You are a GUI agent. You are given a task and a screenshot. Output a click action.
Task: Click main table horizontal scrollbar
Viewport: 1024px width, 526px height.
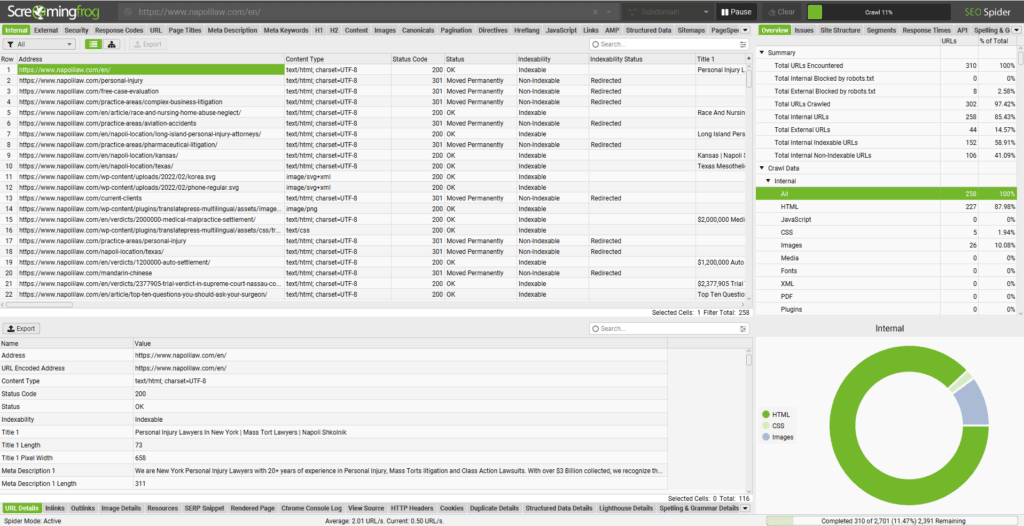coord(37,304)
